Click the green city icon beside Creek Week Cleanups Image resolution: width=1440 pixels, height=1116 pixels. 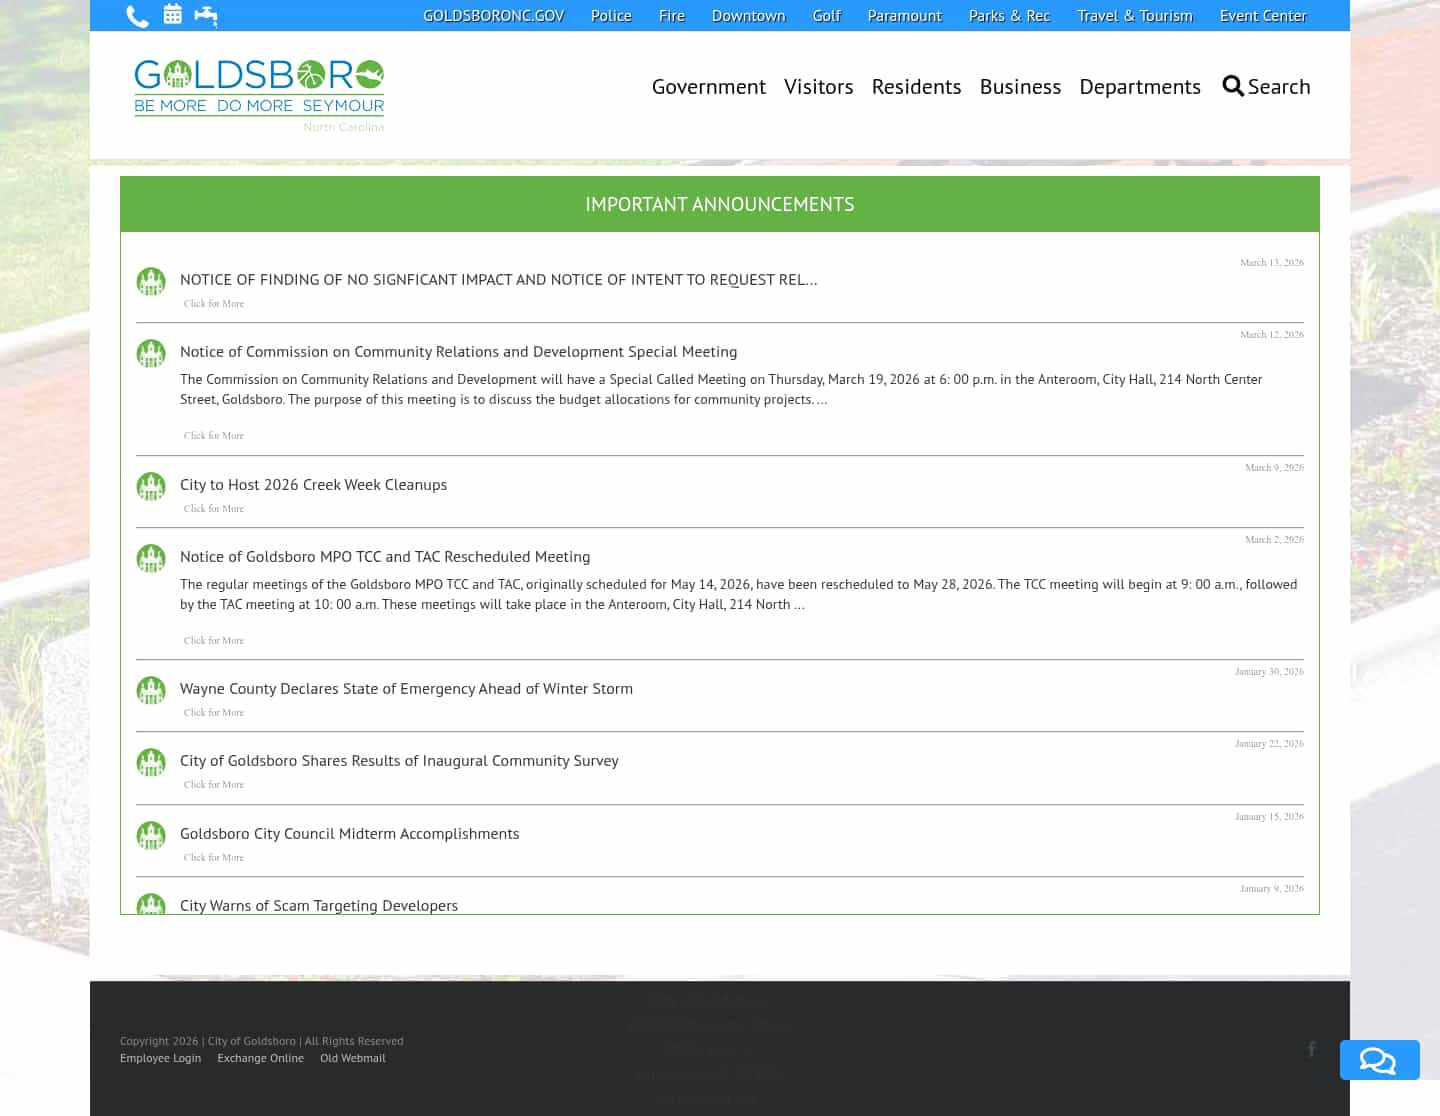[151, 486]
